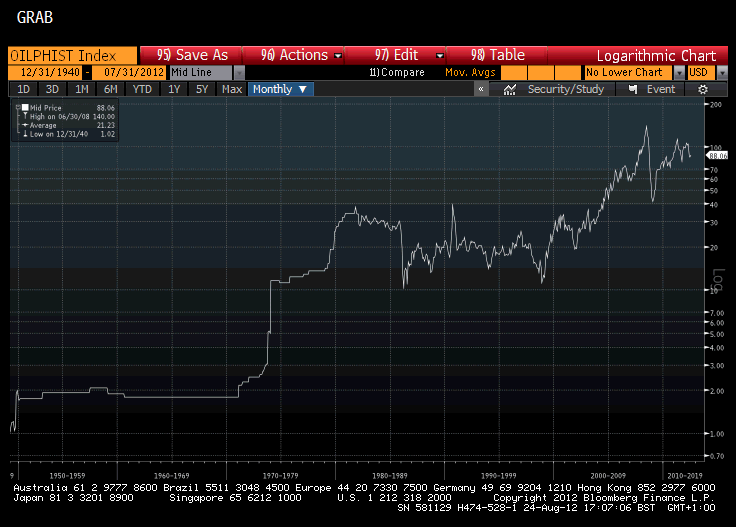
Task: Click the 2.00 y-axis label
Action: tap(717, 391)
